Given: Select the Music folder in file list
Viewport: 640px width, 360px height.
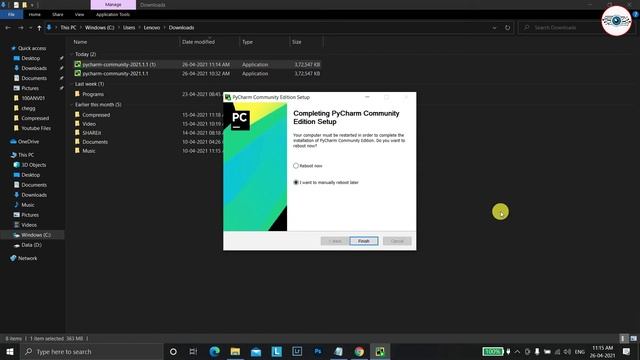Looking at the screenshot, I should [89, 151].
